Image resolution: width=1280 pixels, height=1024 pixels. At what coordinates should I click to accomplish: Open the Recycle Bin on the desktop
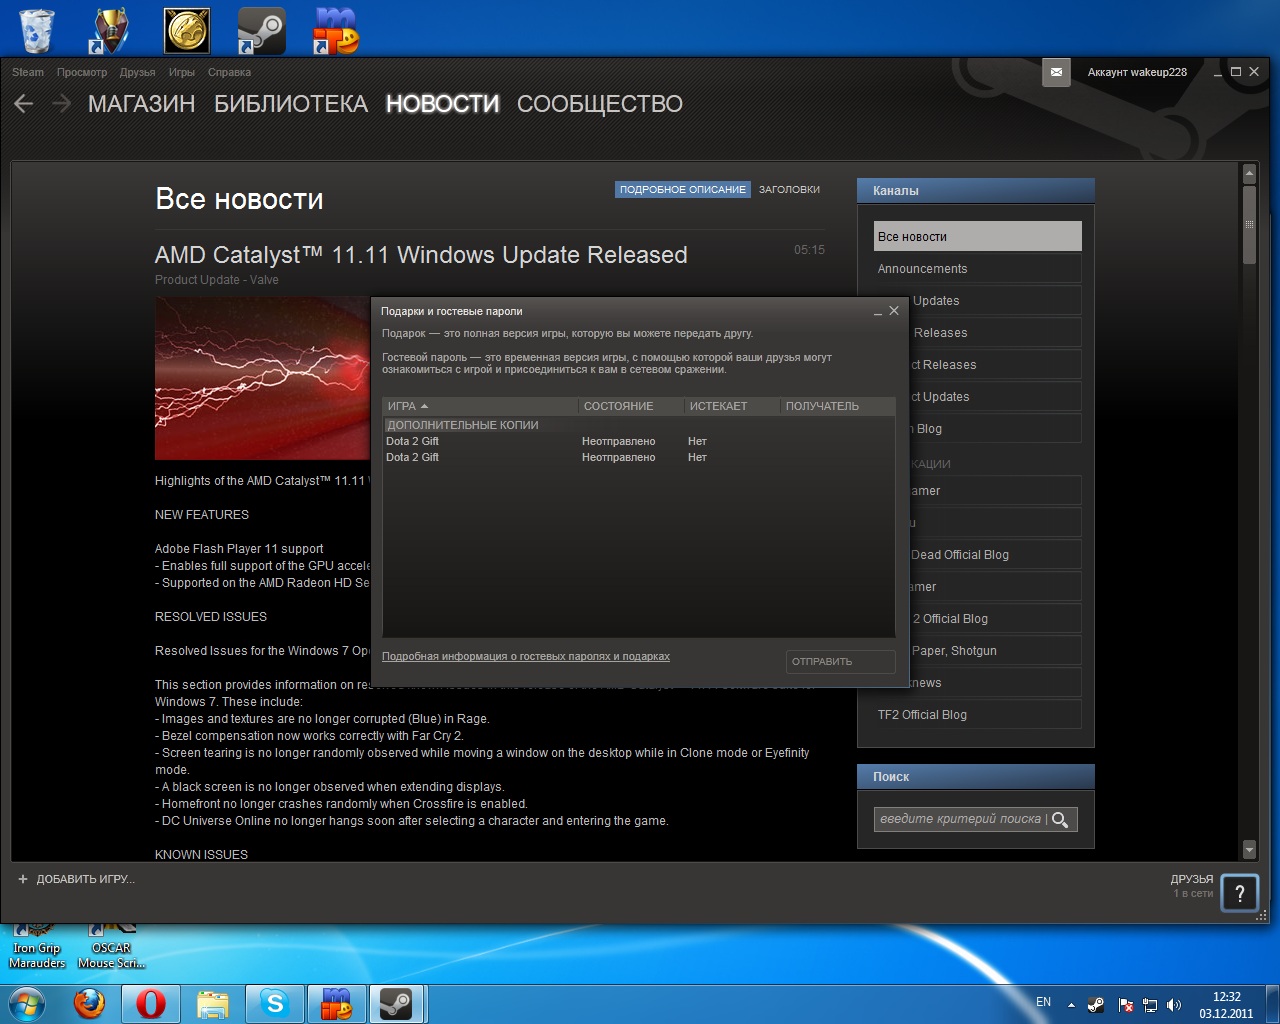click(x=37, y=31)
